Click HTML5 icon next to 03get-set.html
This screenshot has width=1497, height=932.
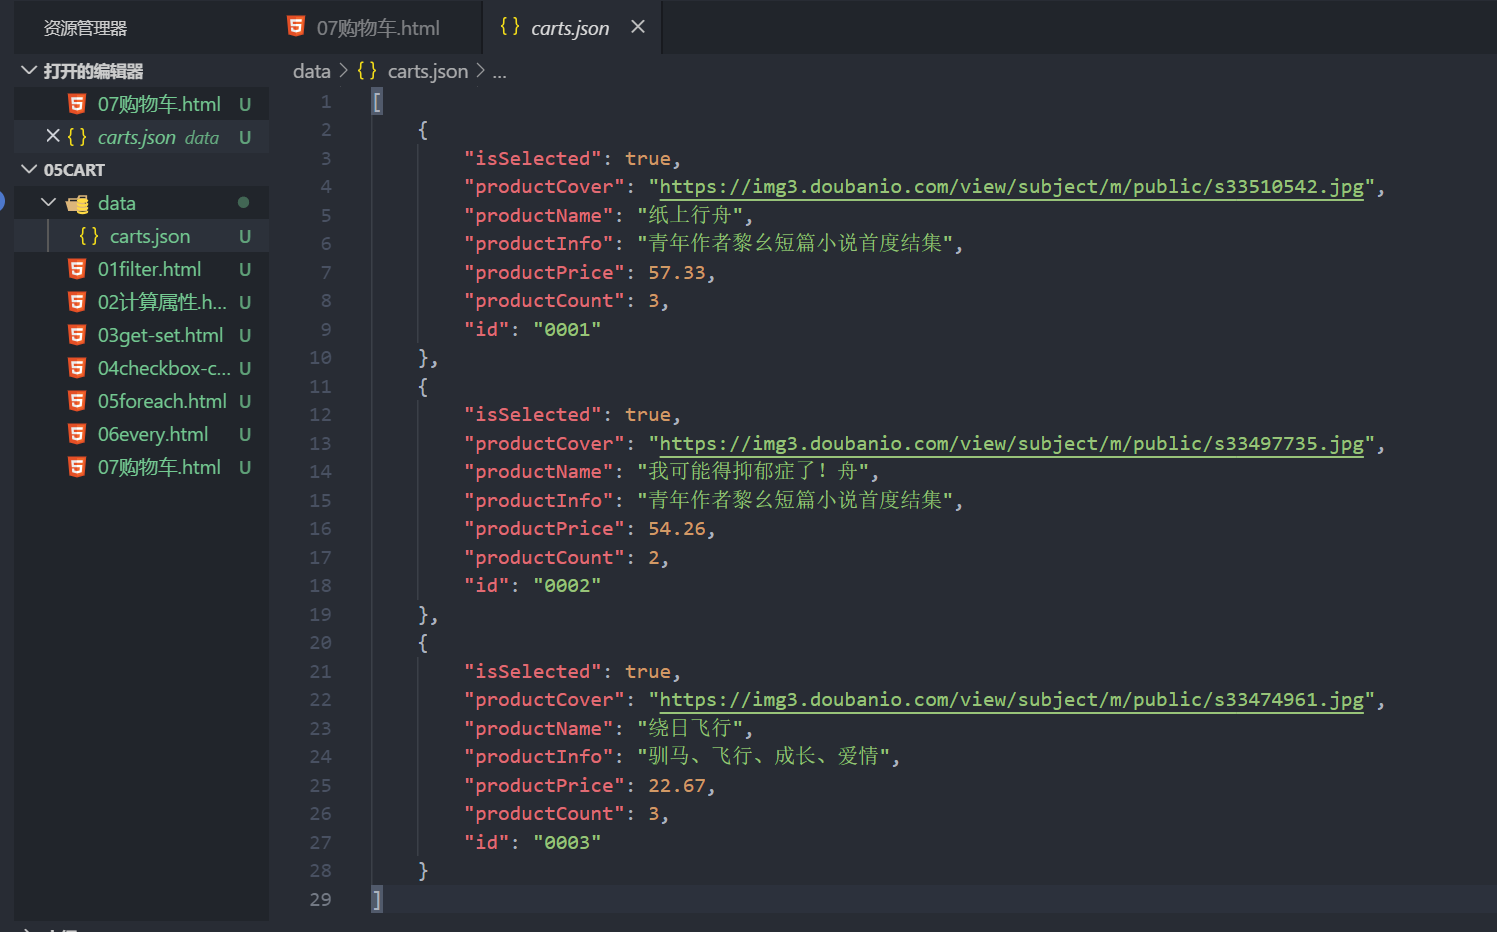(x=77, y=335)
